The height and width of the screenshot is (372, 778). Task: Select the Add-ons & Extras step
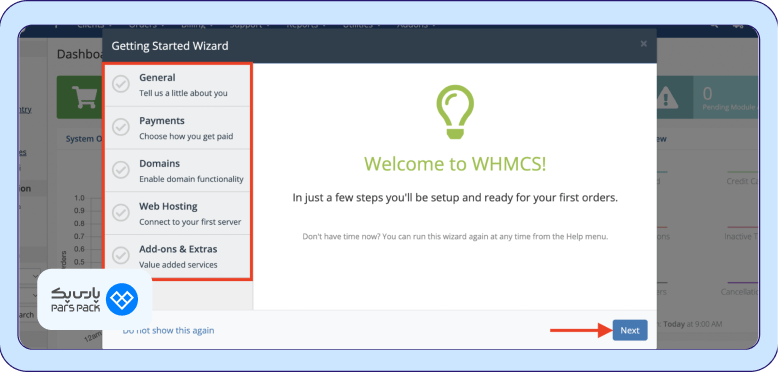coord(177,256)
